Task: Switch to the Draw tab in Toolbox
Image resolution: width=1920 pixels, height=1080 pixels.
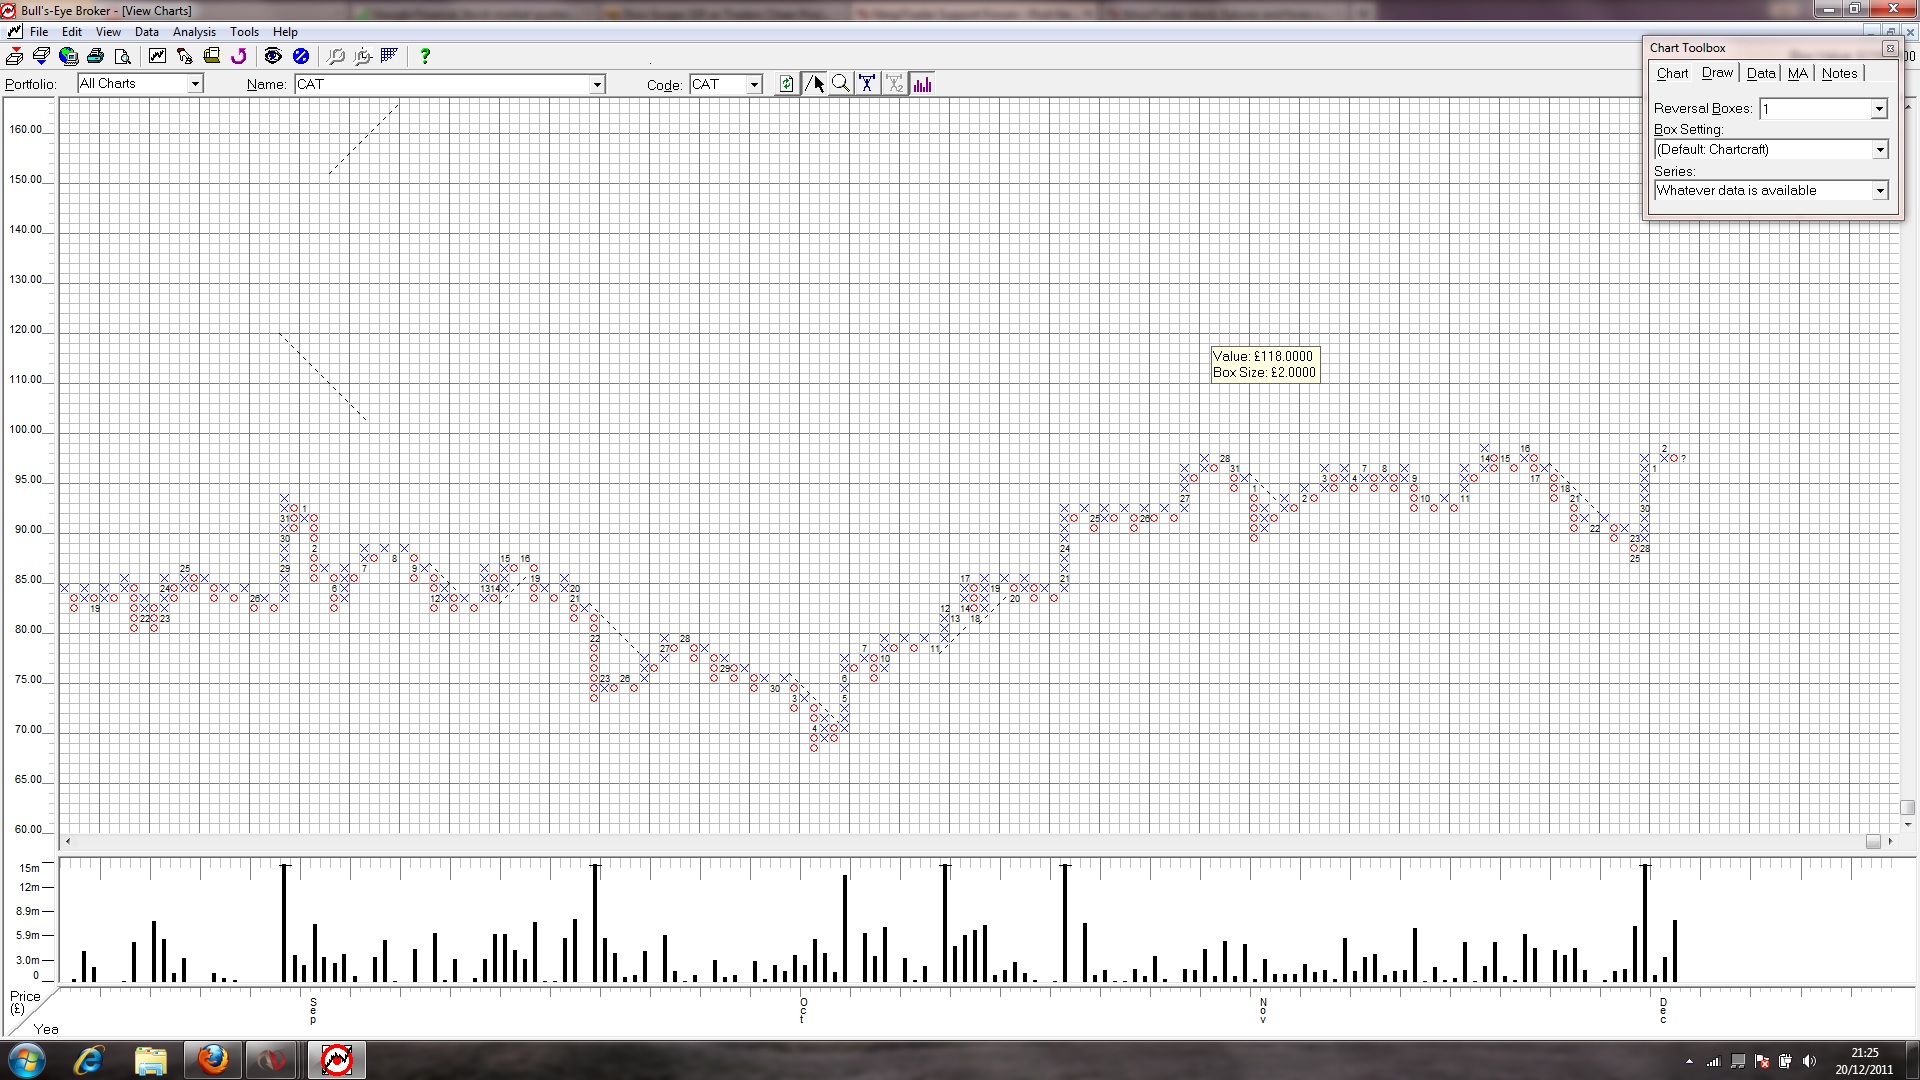Action: (1717, 73)
